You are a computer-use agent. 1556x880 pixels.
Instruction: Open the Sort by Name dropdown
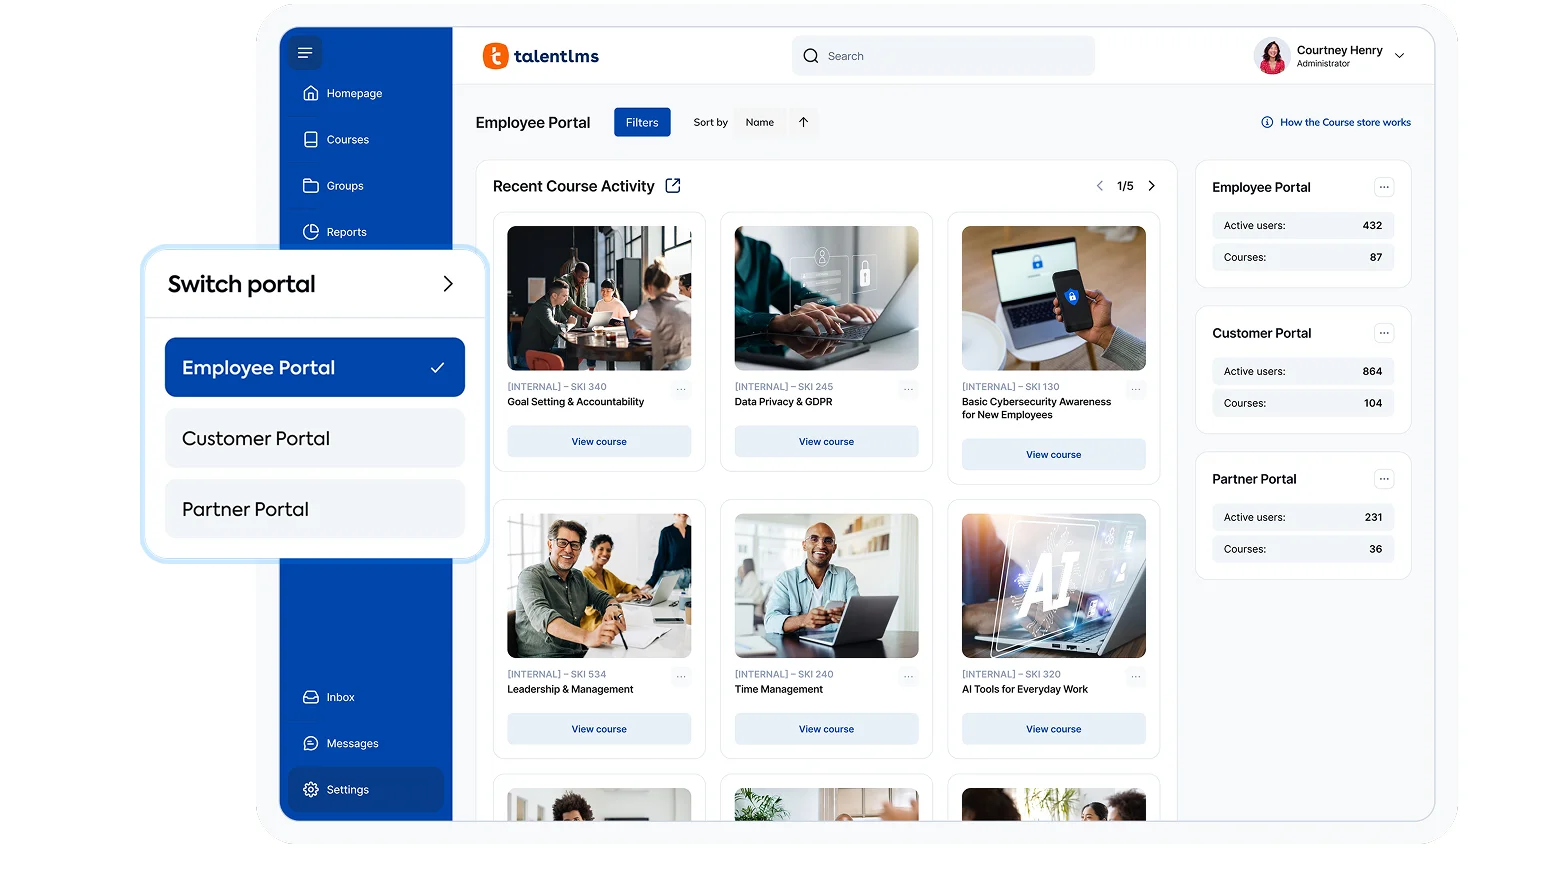(x=760, y=122)
